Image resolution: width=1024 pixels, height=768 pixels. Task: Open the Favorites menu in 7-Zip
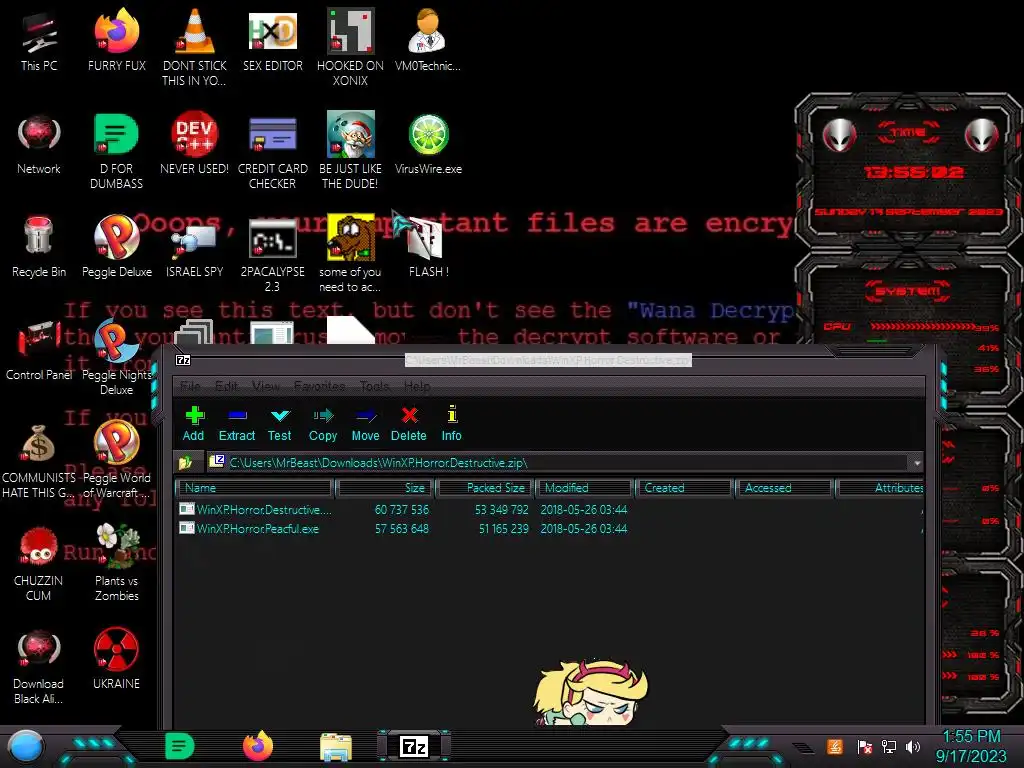pyautogui.click(x=319, y=386)
